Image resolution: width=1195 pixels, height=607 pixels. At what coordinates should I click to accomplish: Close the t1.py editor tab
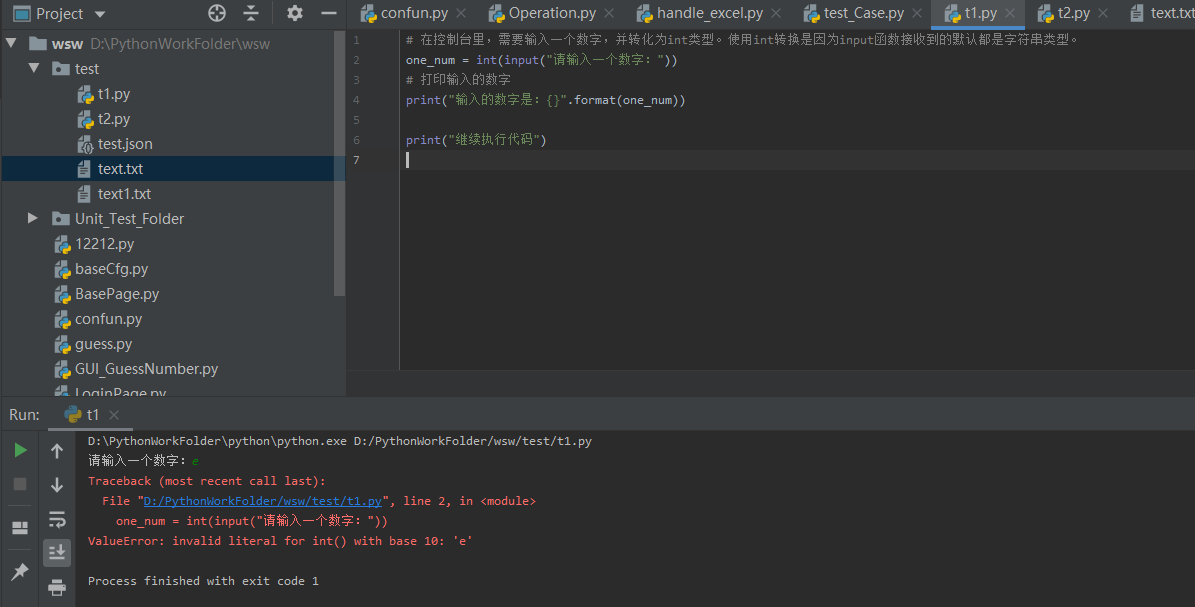[x=1010, y=13]
